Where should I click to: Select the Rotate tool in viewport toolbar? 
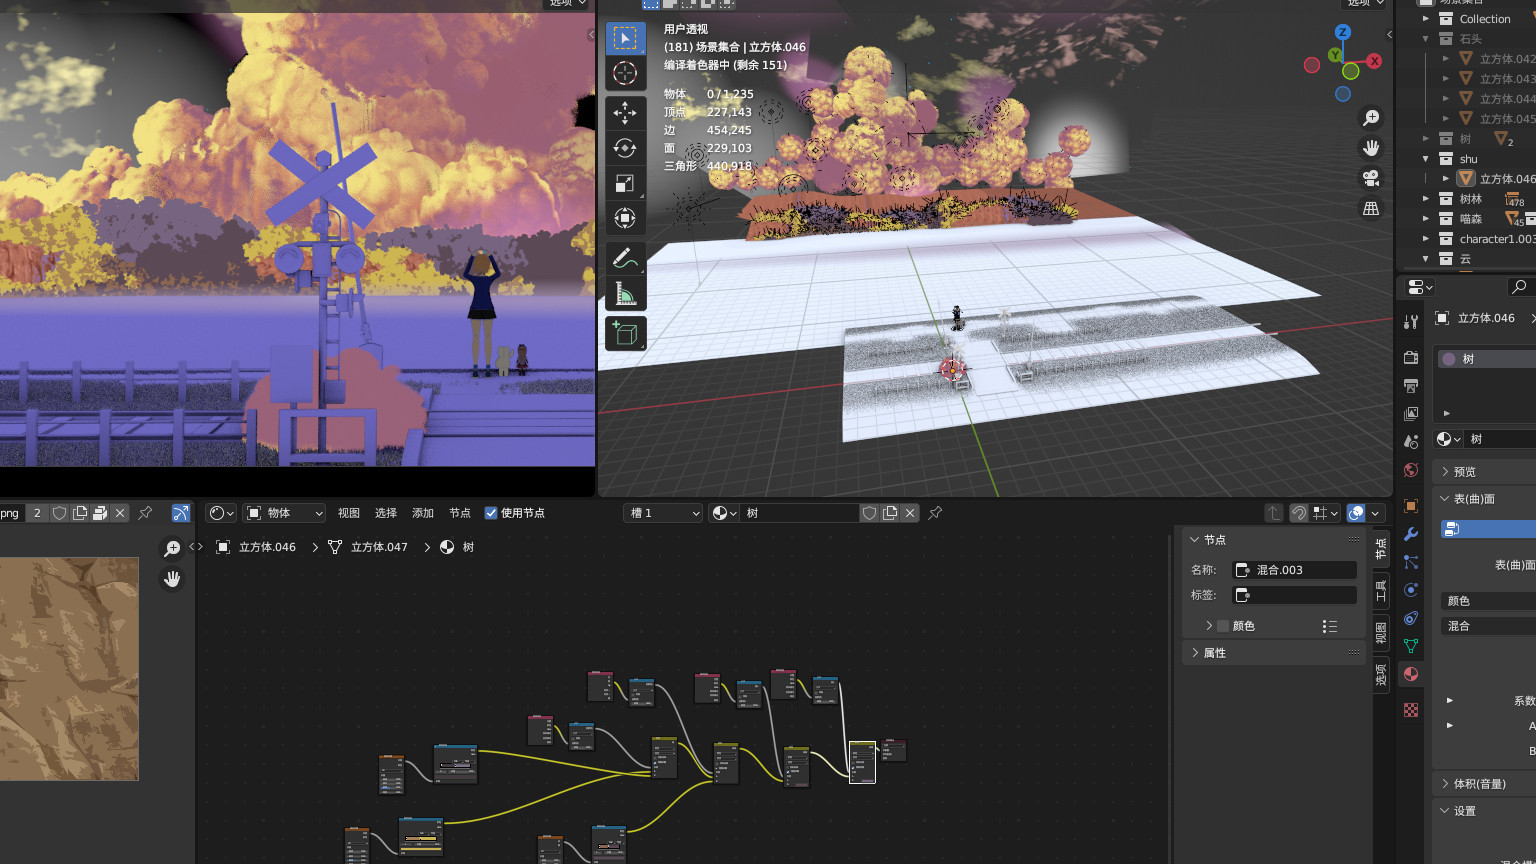[x=625, y=148]
